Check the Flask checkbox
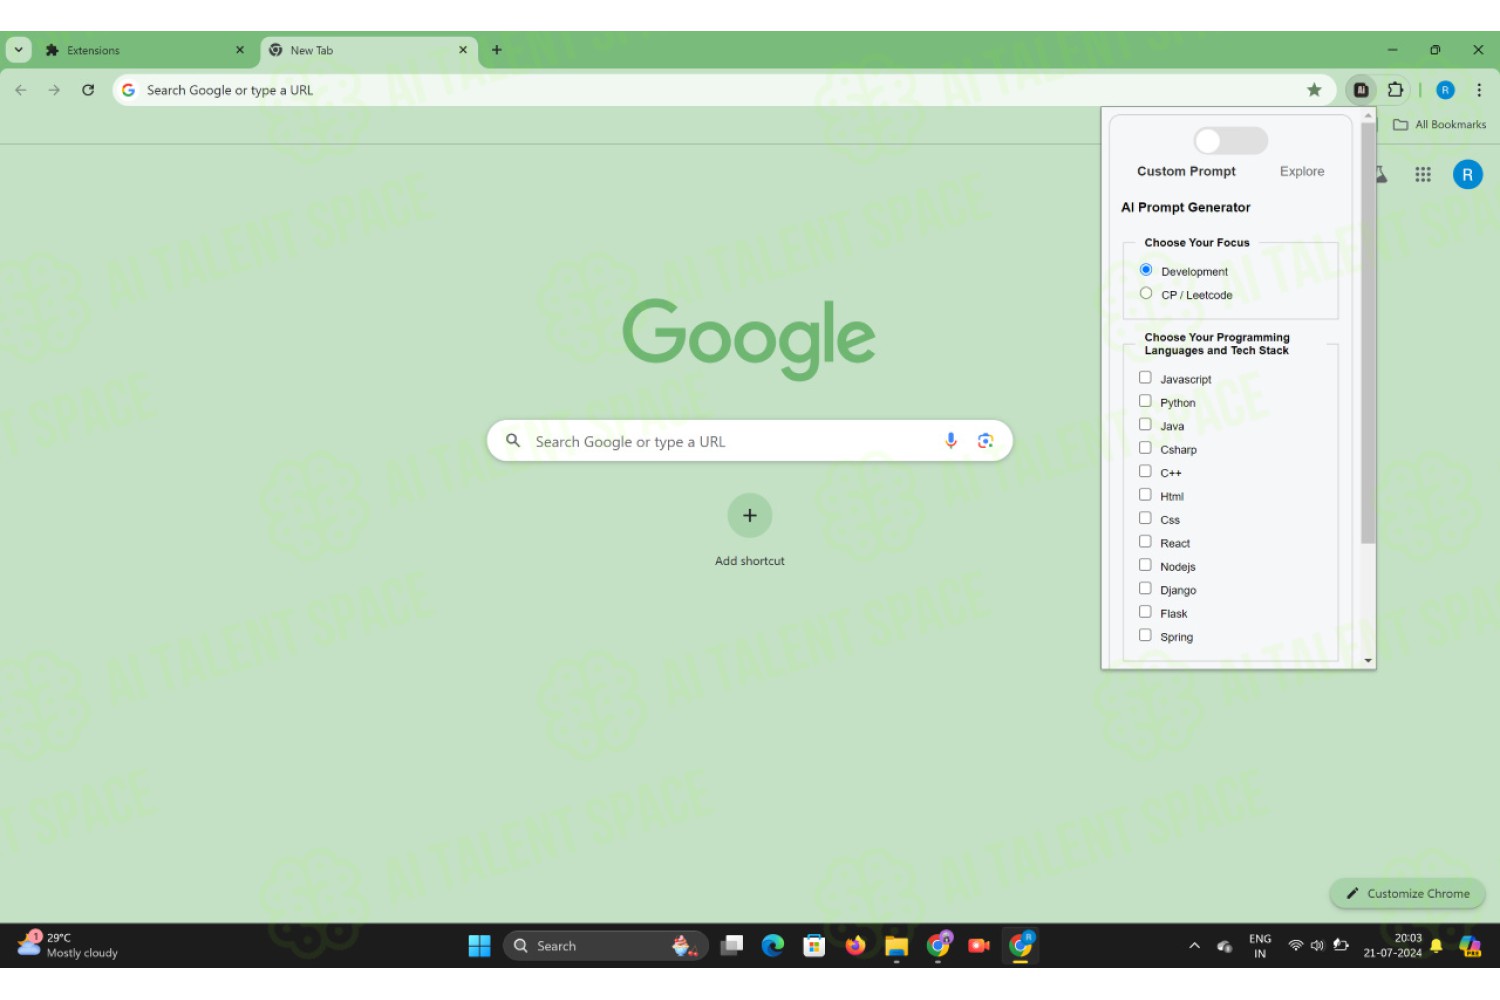The width and height of the screenshot is (1500, 1000). pos(1145,612)
